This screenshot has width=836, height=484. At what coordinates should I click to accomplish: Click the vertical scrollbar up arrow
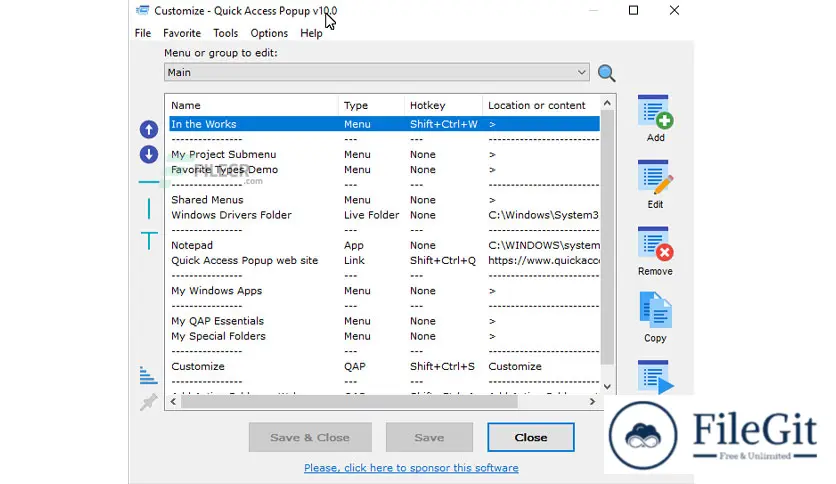click(607, 103)
